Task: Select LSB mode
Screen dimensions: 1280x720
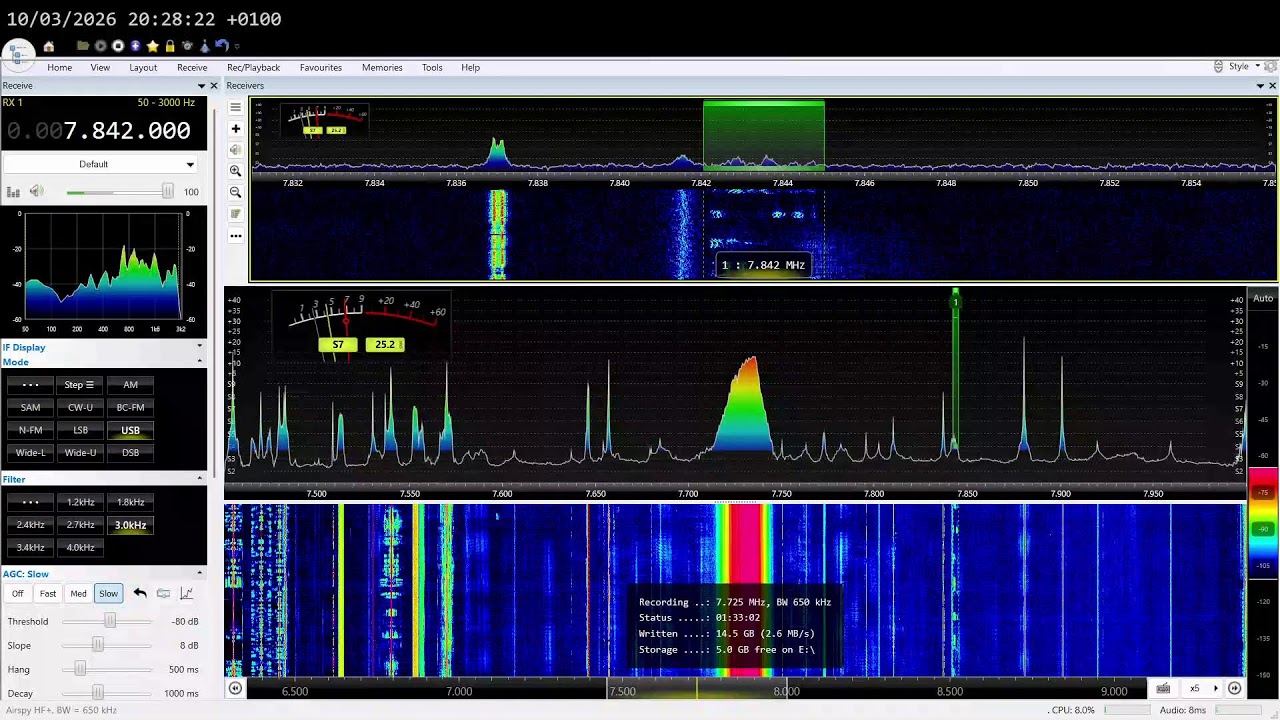Action: (x=80, y=430)
